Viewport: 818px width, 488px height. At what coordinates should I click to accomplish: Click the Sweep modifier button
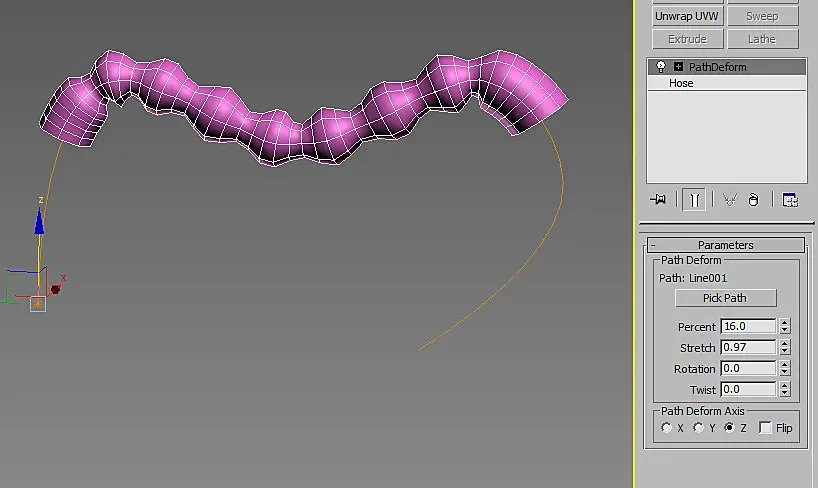click(762, 16)
